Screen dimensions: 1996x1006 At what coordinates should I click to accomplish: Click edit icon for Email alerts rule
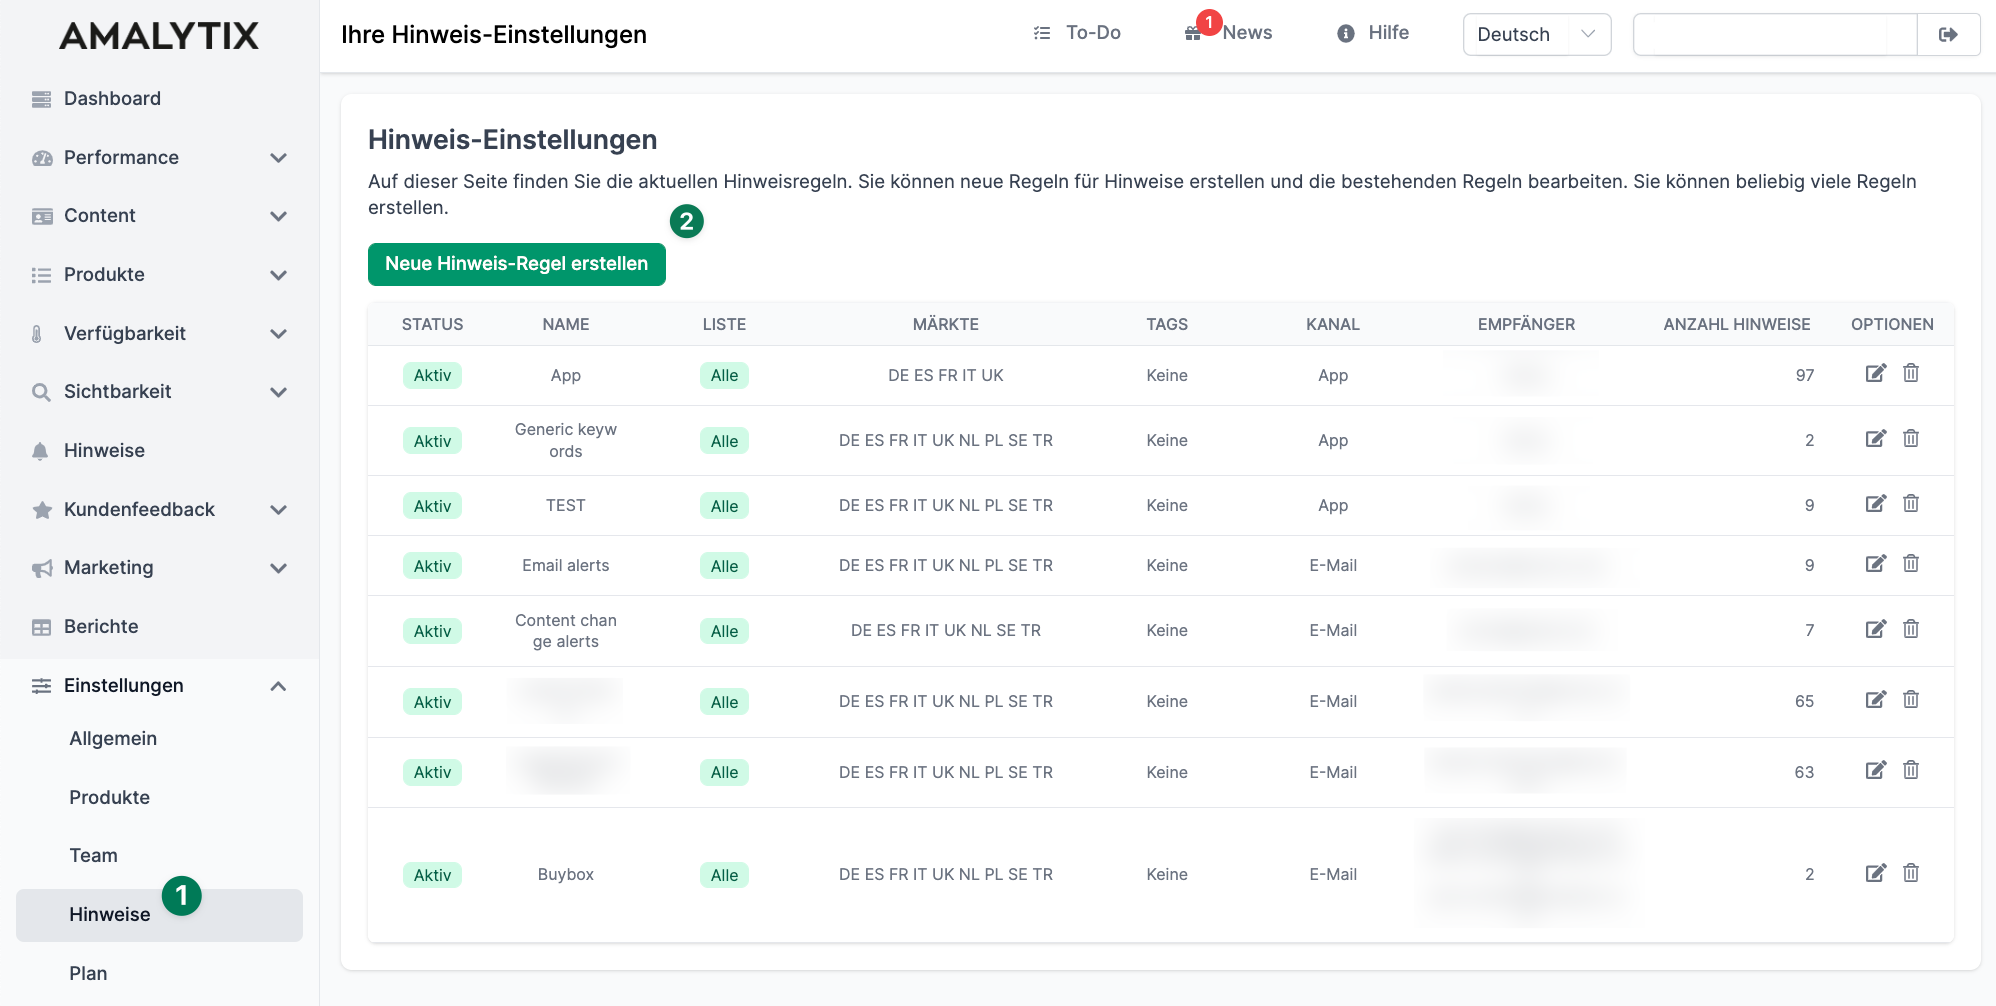coord(1875,564)
